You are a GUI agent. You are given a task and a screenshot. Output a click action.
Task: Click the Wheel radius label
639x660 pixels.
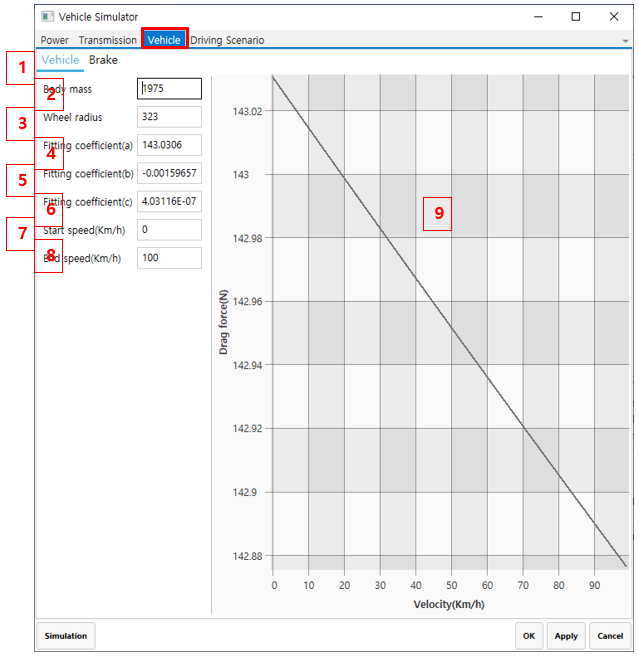(72, 117)
